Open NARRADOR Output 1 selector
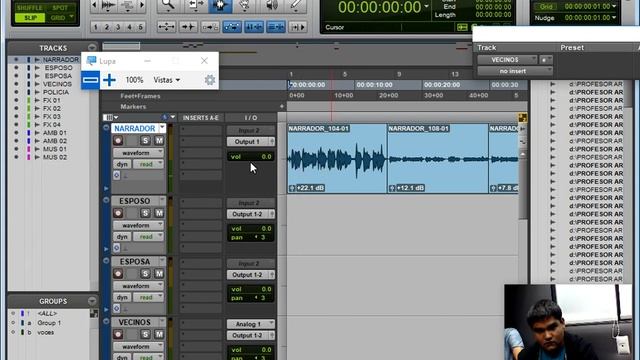 pyautogui.click(x=251, y=142)
